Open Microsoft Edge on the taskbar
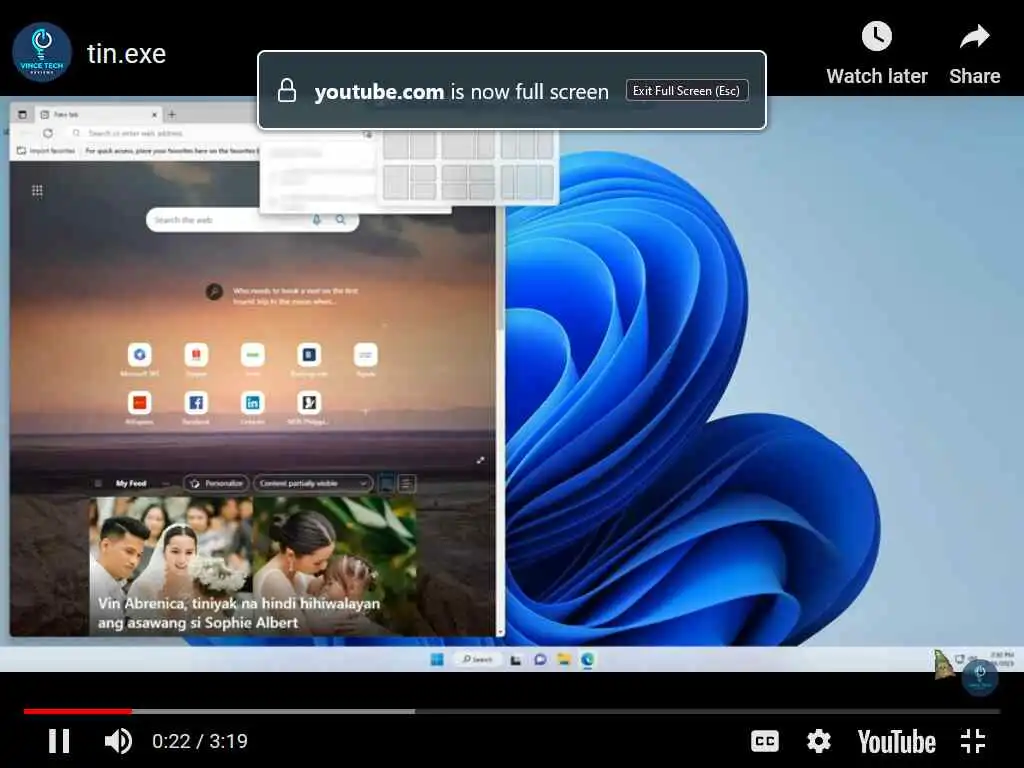1024x768 pixels. (x=587, y=660)
